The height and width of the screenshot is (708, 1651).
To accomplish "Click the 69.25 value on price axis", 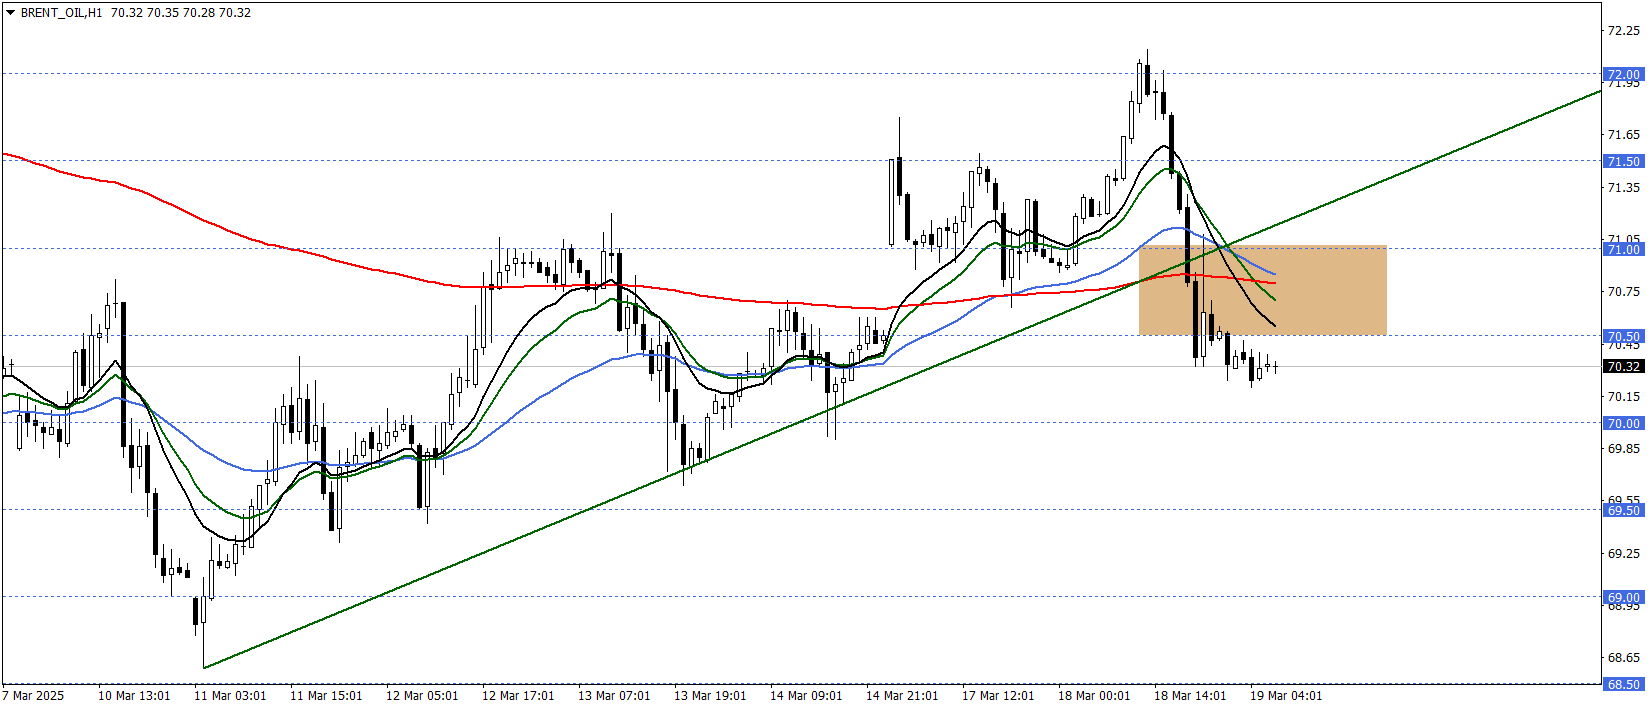I will click(1623, 553).
